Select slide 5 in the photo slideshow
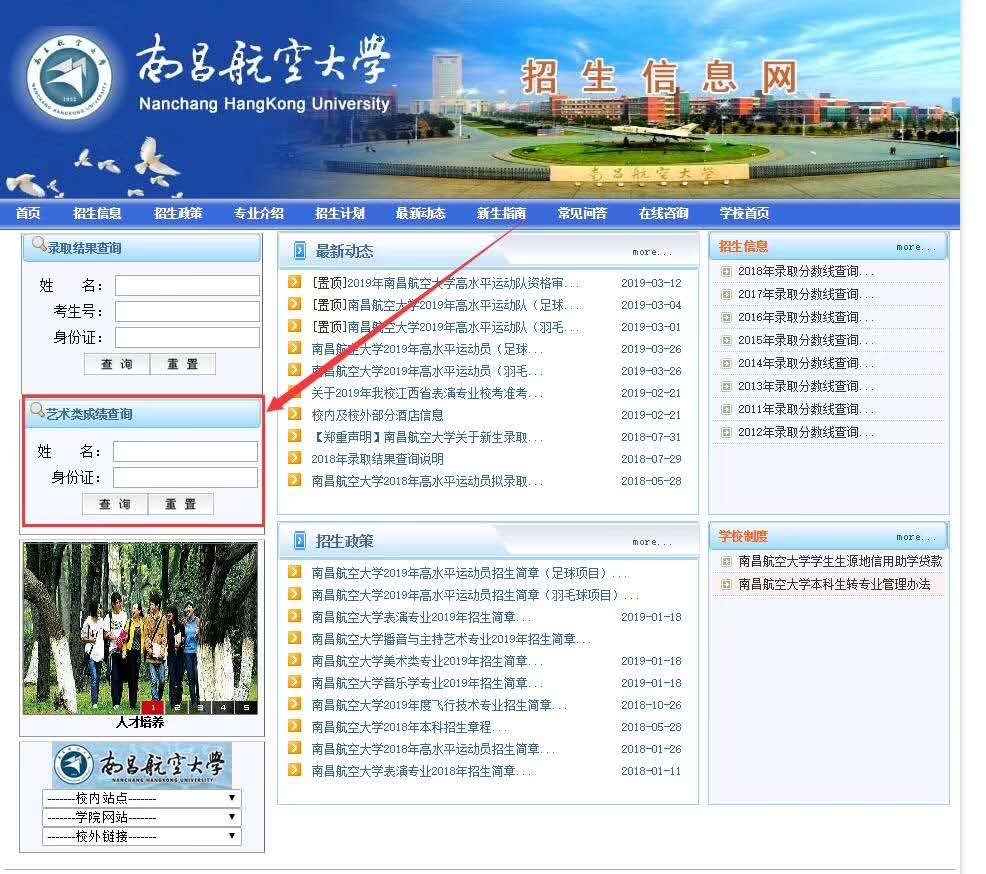986x874 pixels. pyautogui.click(x=246, y=707)
